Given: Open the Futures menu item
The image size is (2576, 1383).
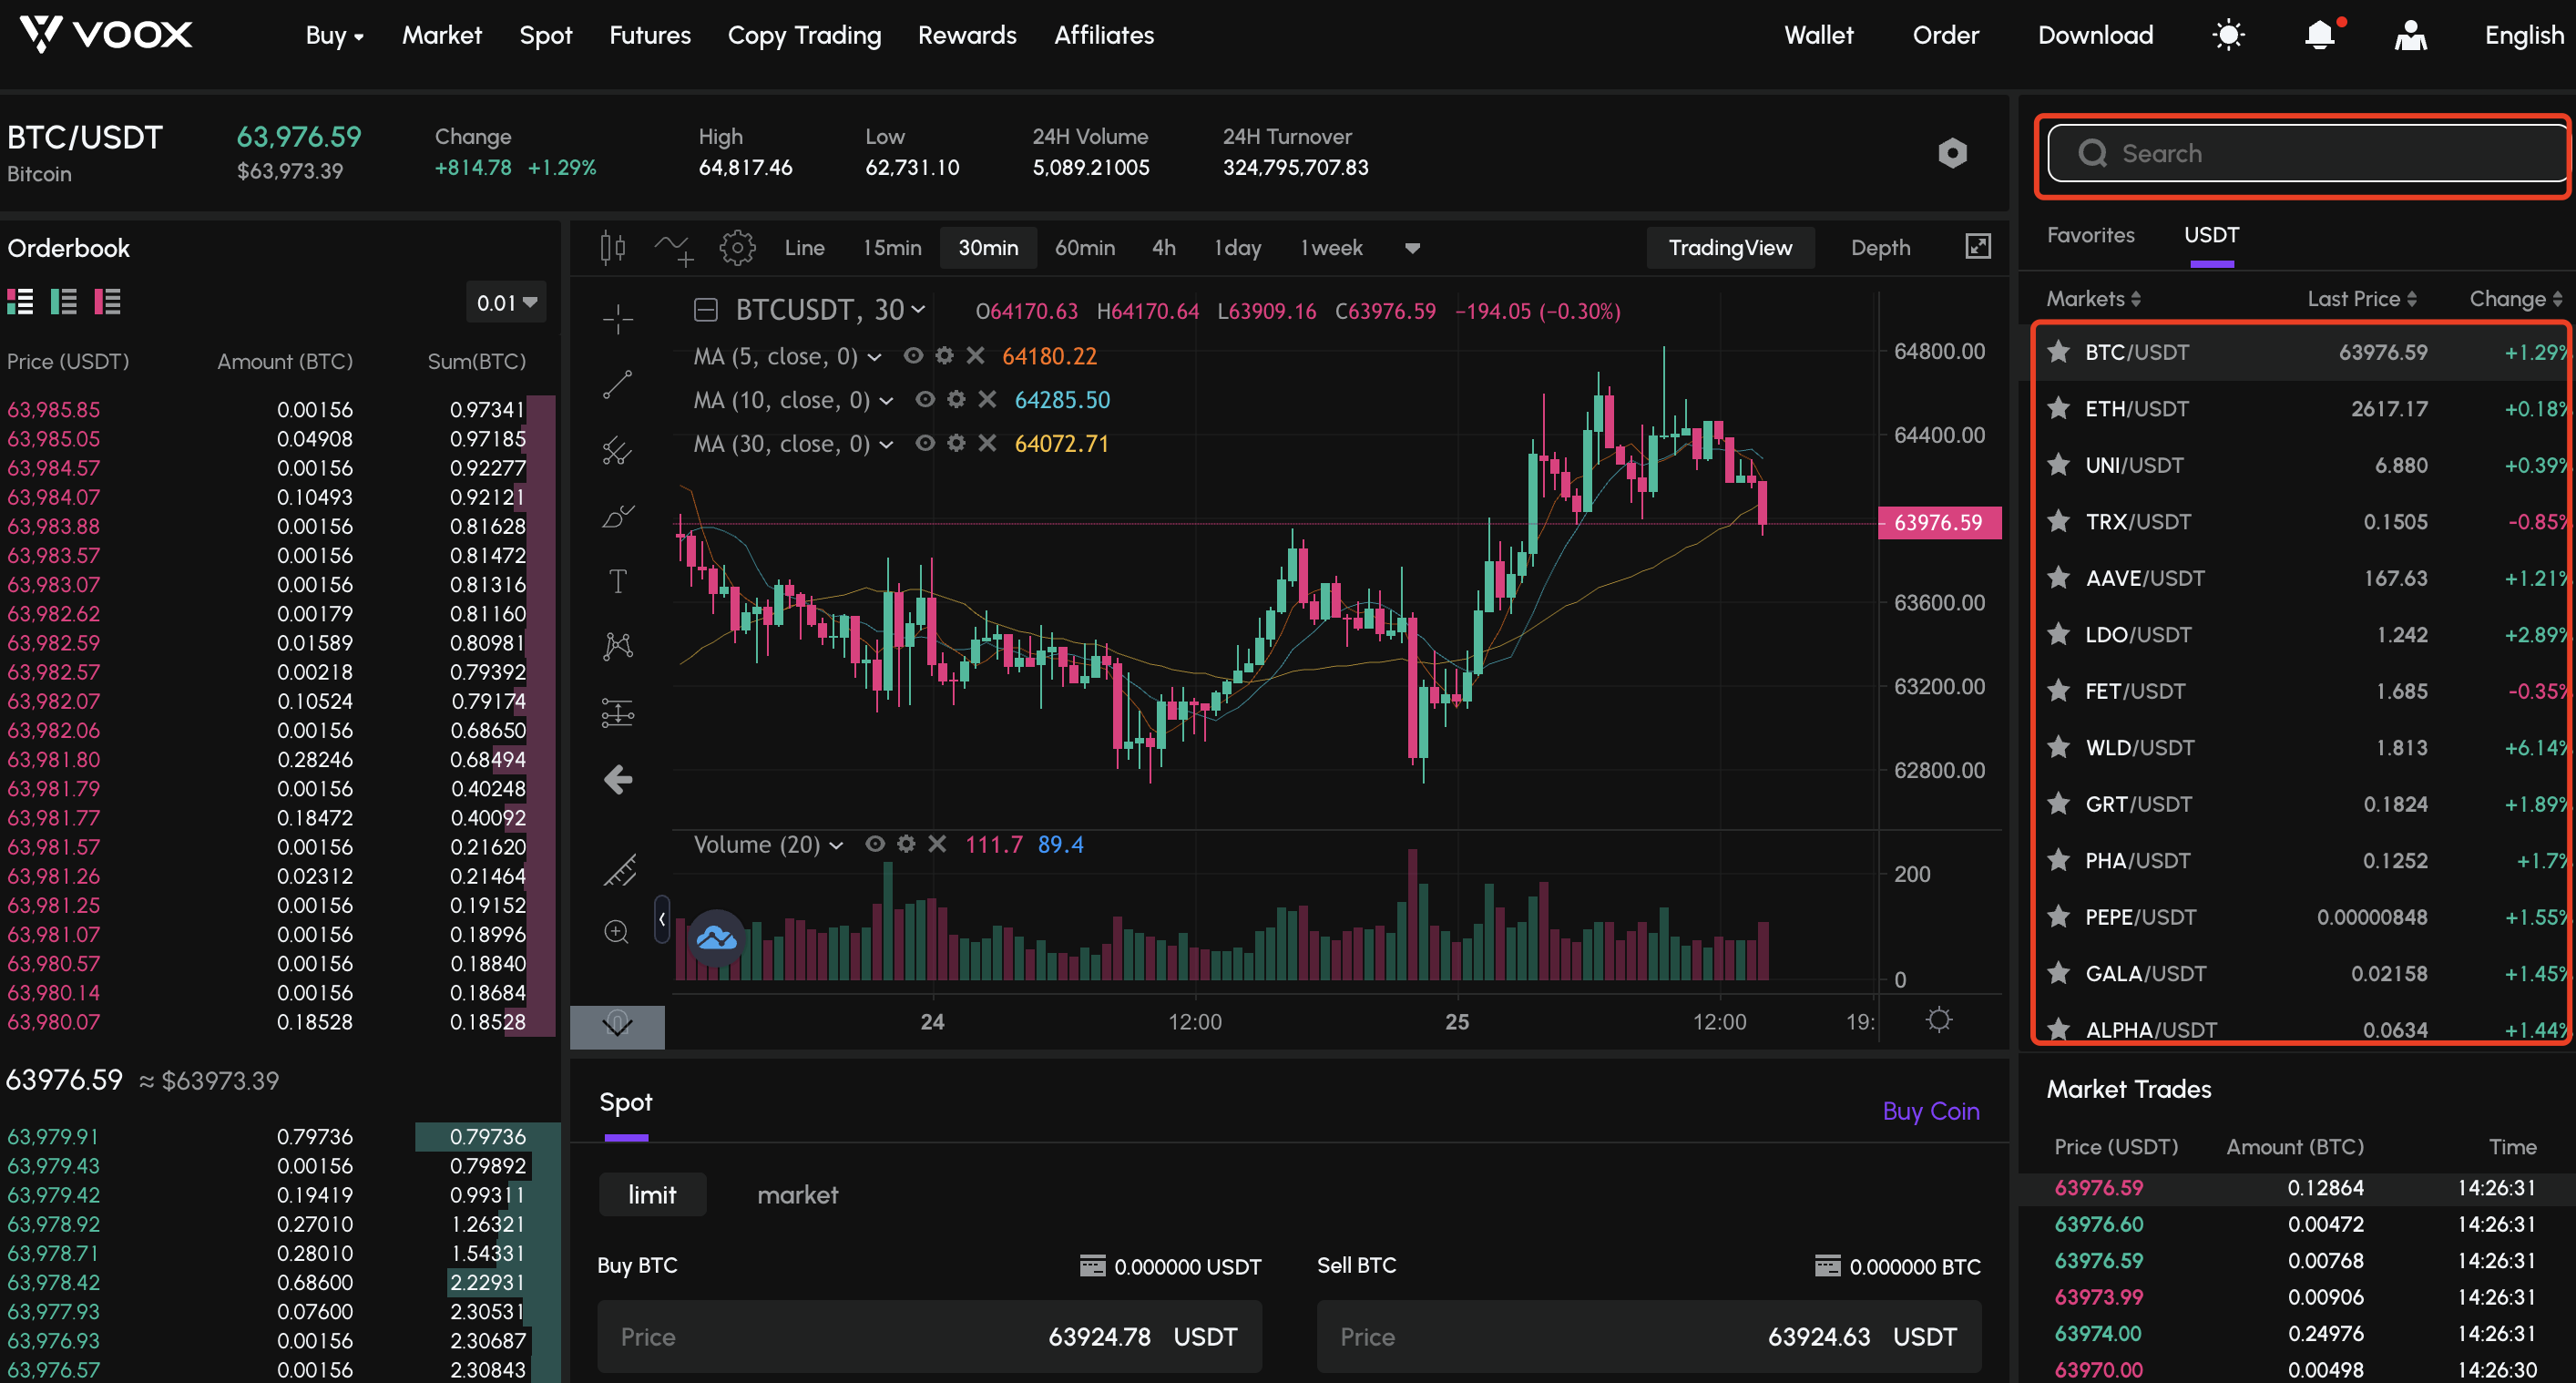Looking at the screenshot, I should pyautogui.click(x=650, y=35).
